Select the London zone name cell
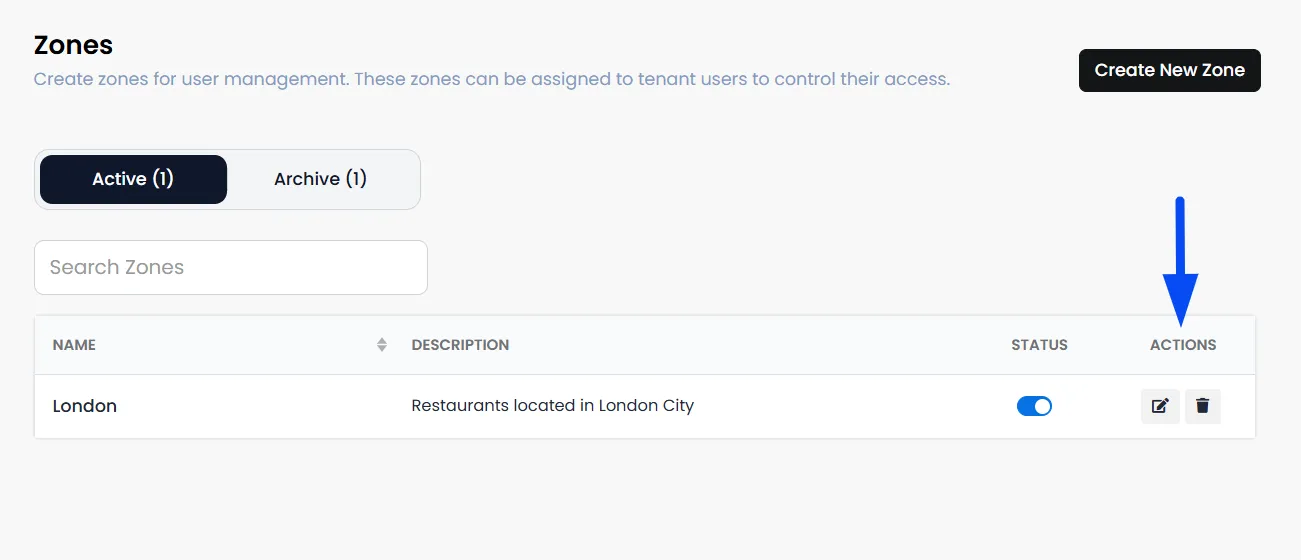Viewport: 1301px width, 560px height. pyautogui.click(x=85, y=406)
